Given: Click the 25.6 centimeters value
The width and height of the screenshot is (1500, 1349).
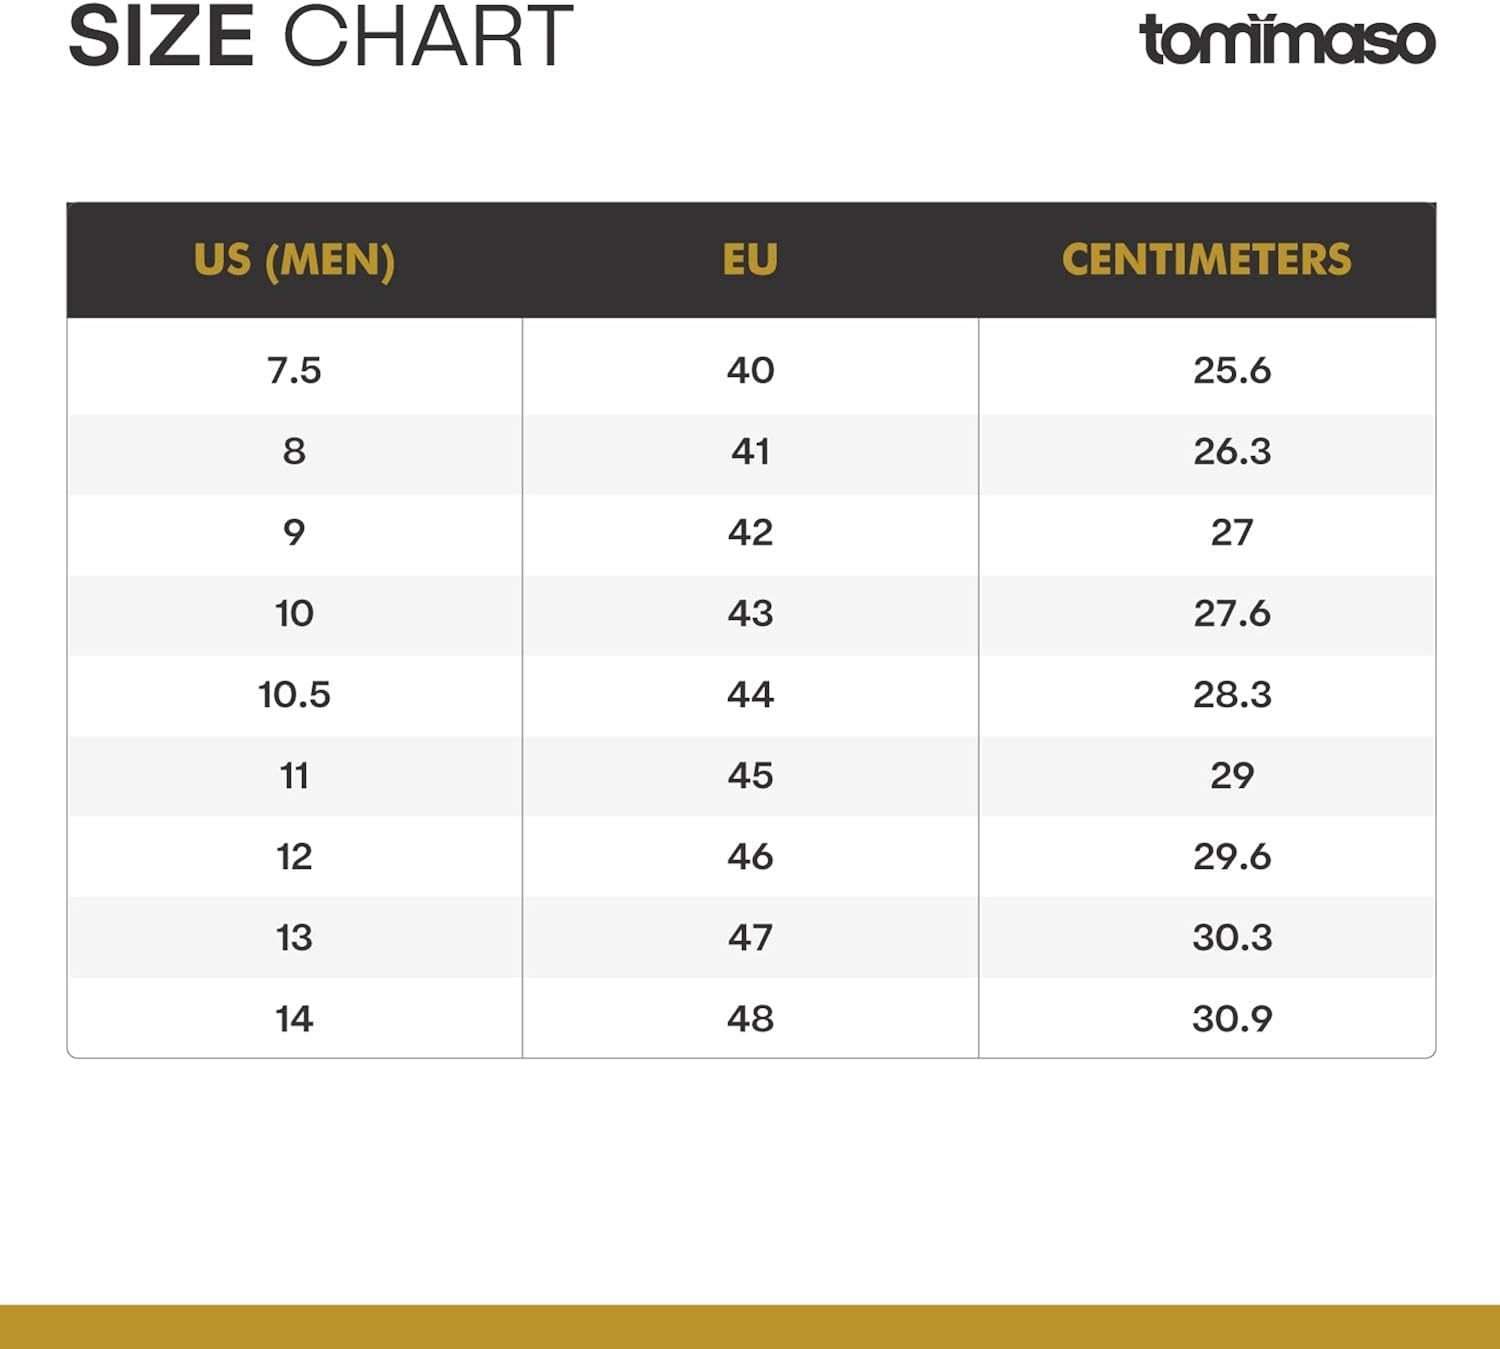Looking at the screenshot, I should tap(1231, 371).
